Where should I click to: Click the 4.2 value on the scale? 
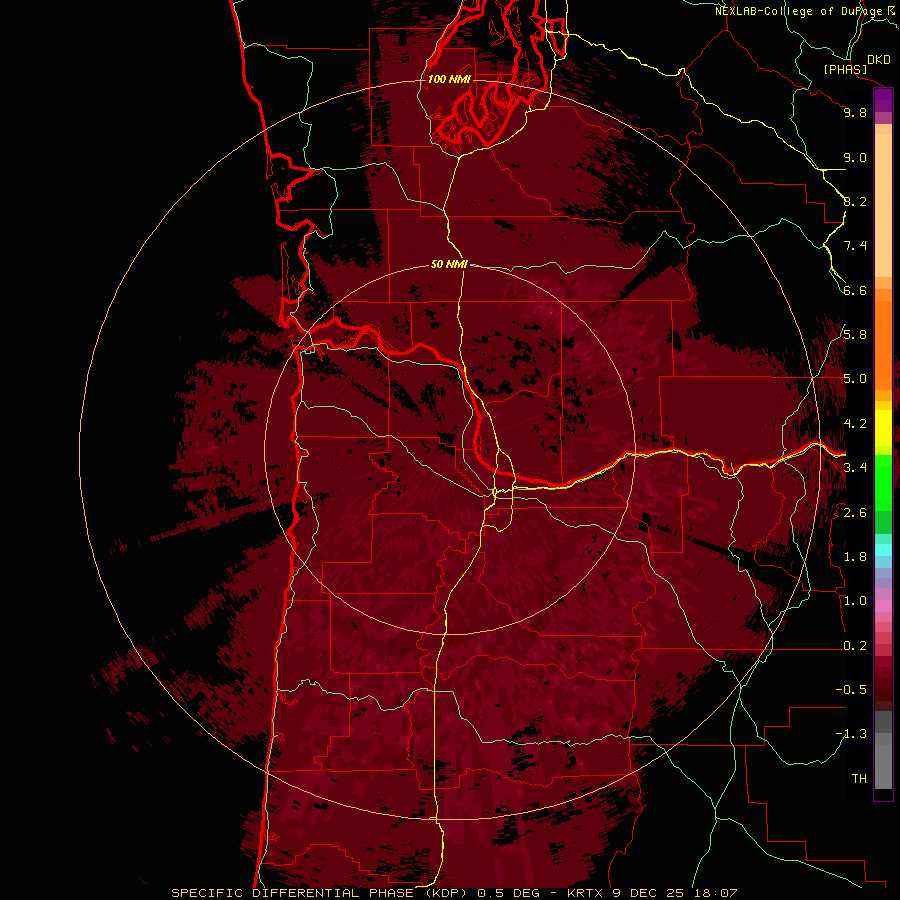[x=855, y=424]
